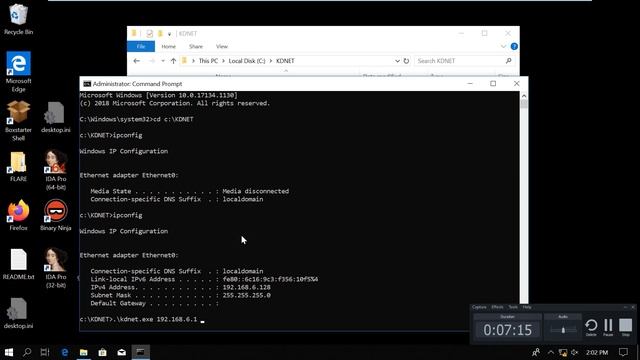The width and height of the screenshot is (640, 360).
Task: Launch IDA Pro (64-bit) shortcut
Action: [x=56, y=169]
